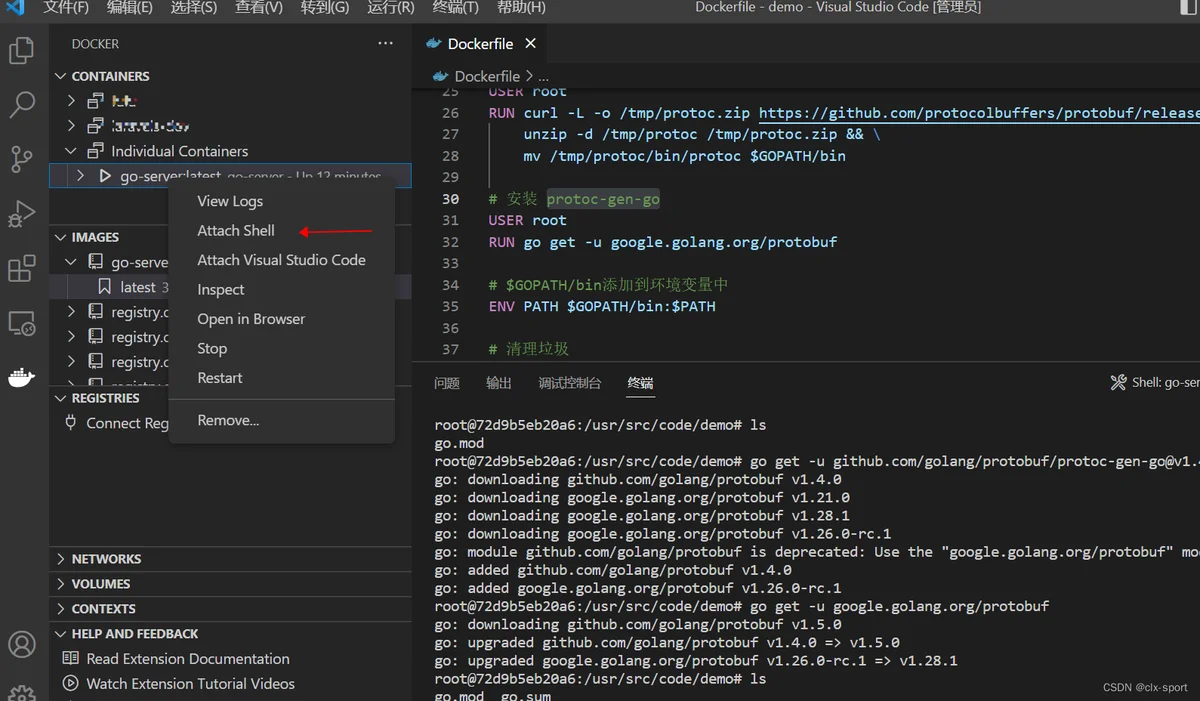Open the 终端(T) menu
This screenshot has height=701, width=1200.
coord(455,8)
